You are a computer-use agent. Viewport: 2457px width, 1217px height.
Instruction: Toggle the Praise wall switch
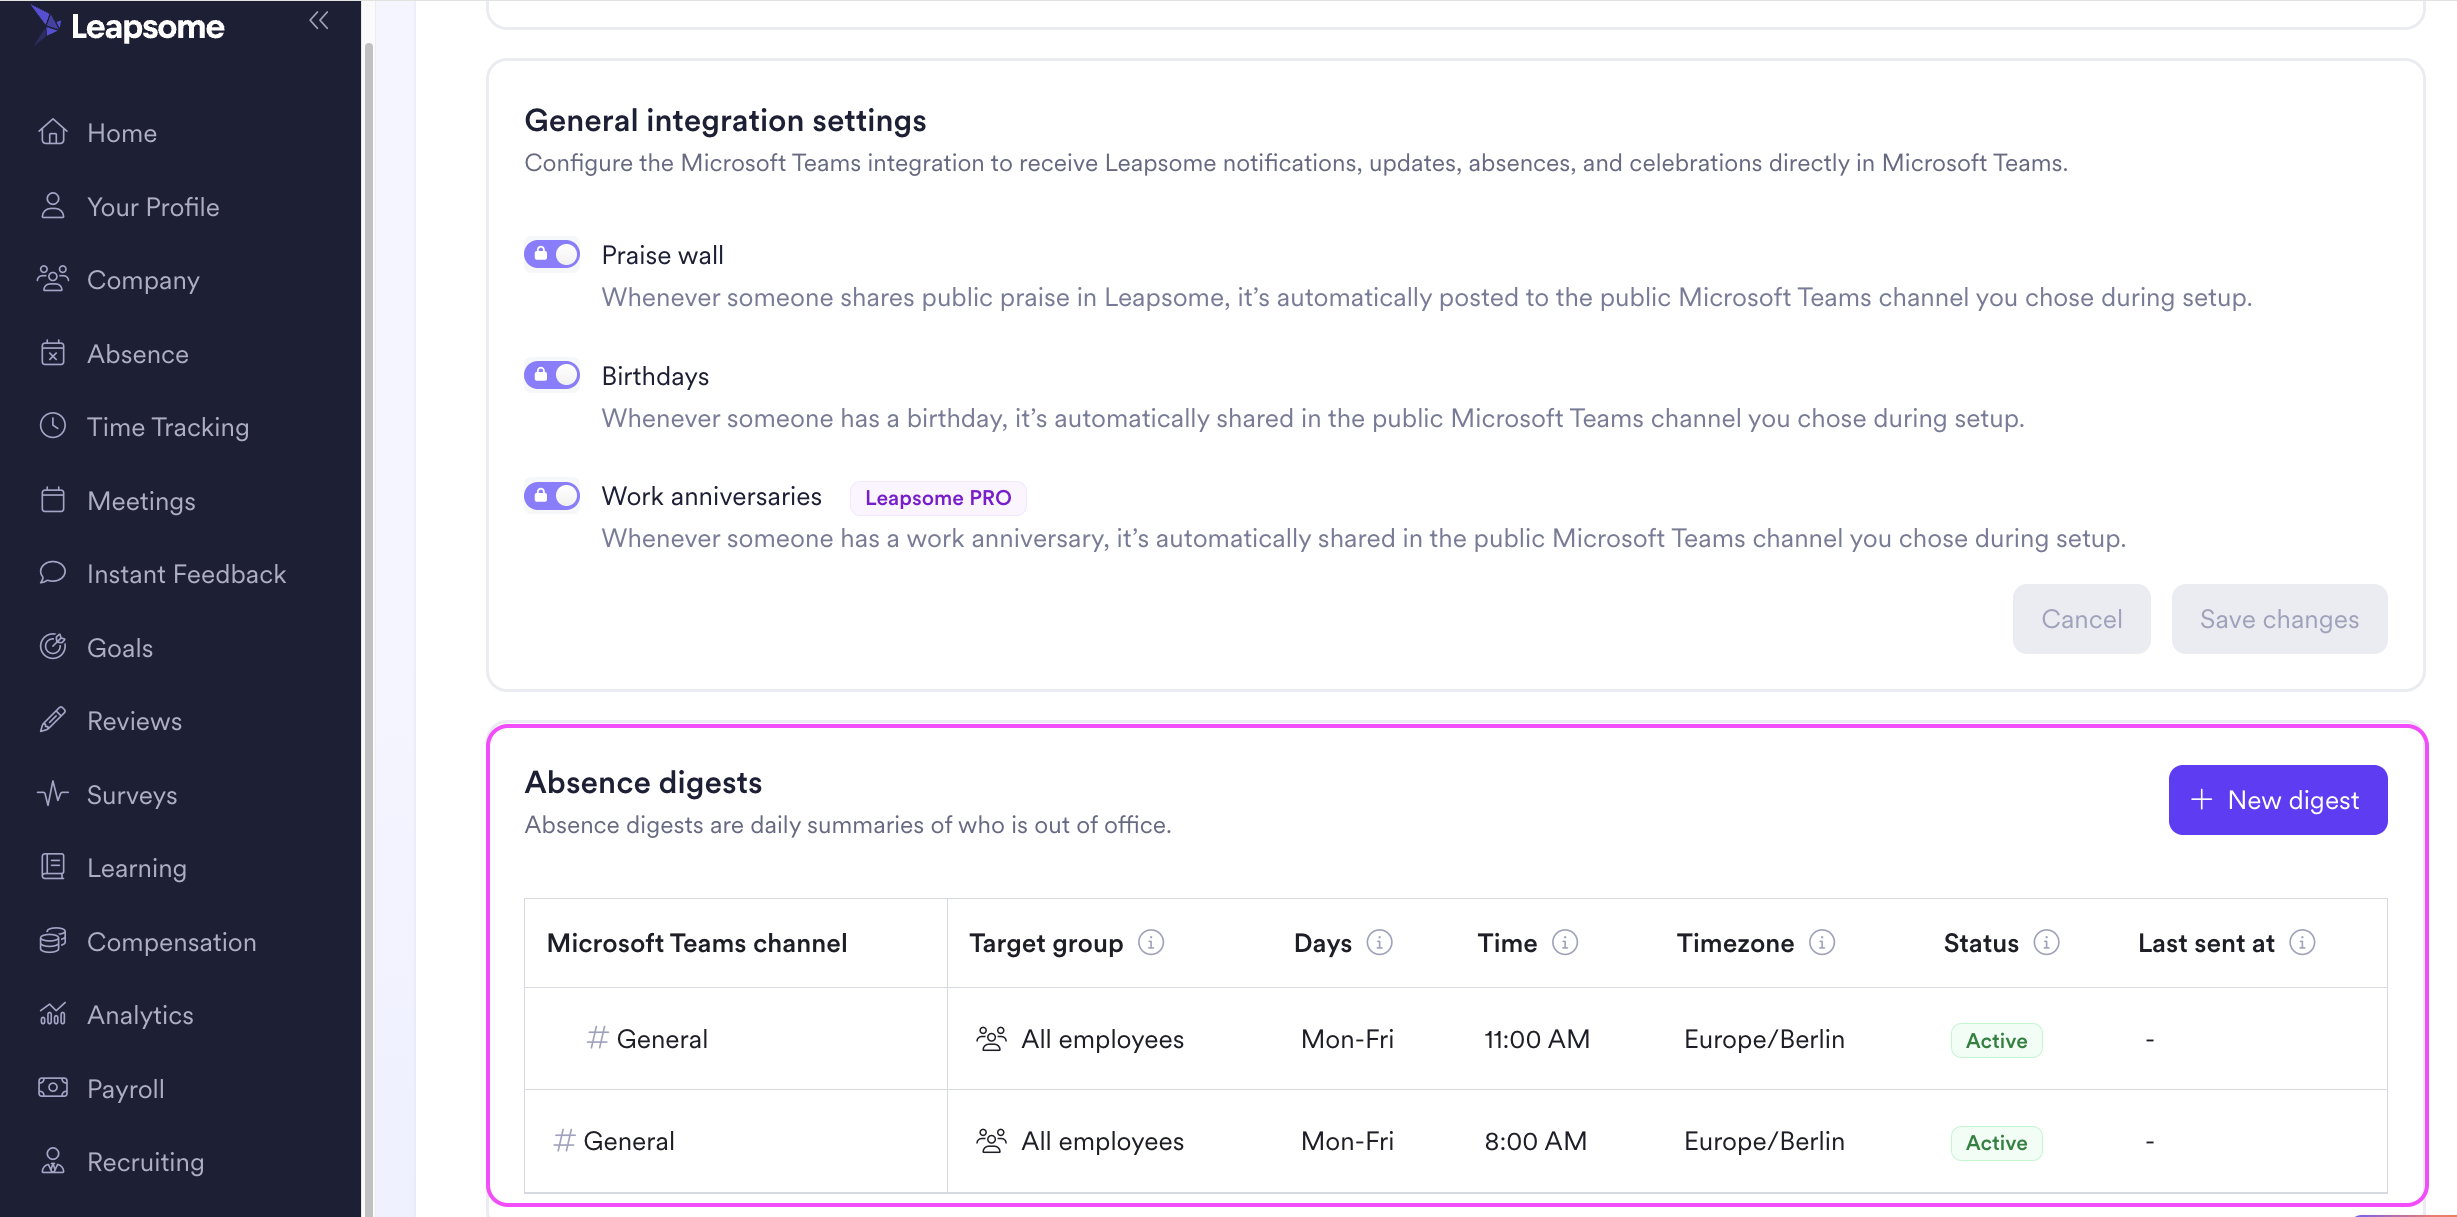(x=552, y=255)
